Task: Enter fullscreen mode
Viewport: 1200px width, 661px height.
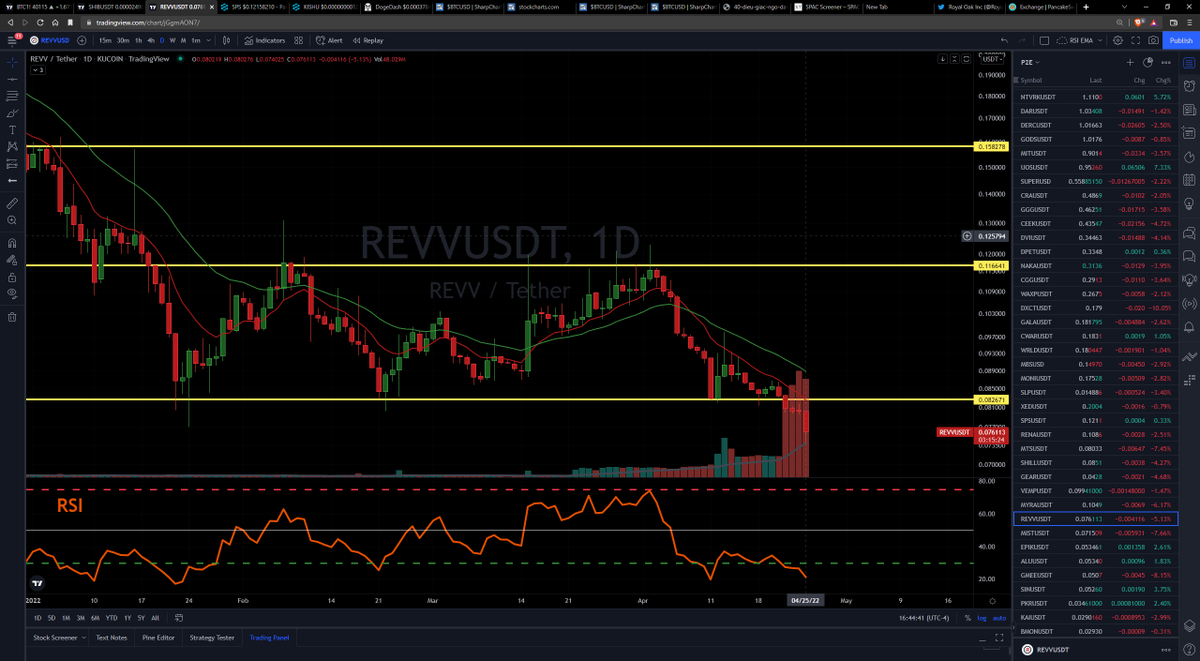Action: pyautogui.click(x=1136, y=40)
